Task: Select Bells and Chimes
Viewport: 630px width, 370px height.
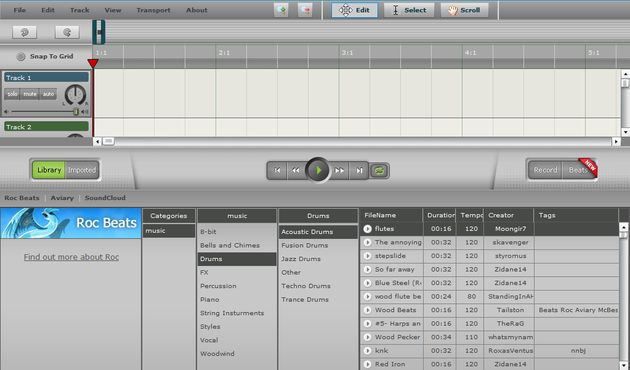Action: pyautogui.click(x=237, y=245)
